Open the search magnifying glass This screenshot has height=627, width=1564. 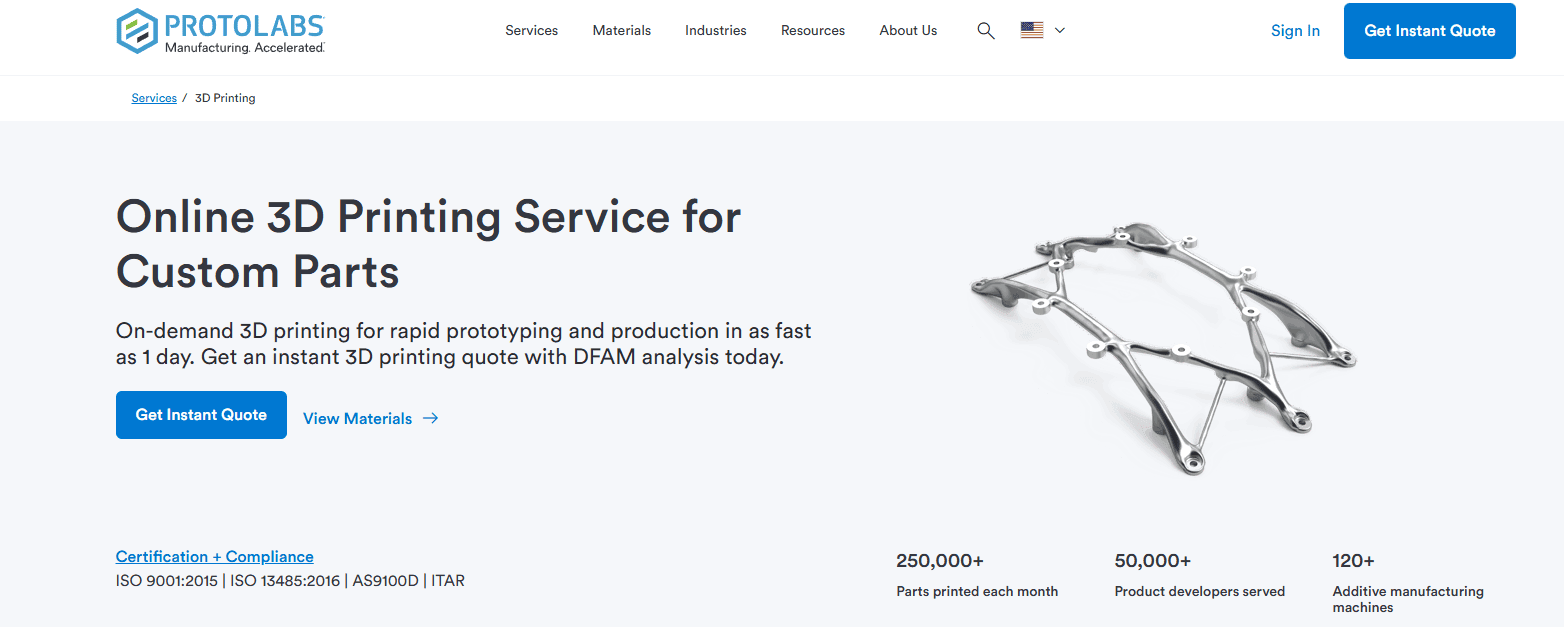coord(986,31)
